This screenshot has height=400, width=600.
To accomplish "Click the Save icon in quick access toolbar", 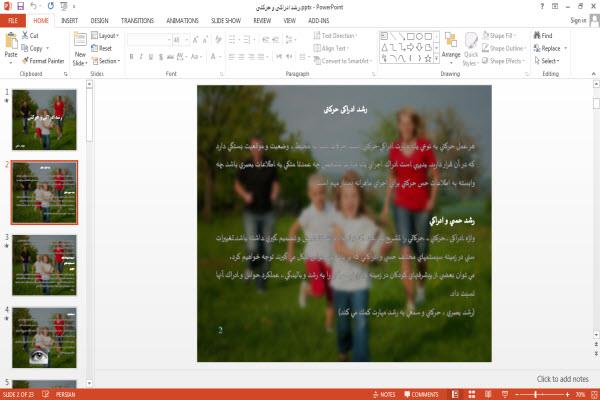I will click(x=20, y=6).
